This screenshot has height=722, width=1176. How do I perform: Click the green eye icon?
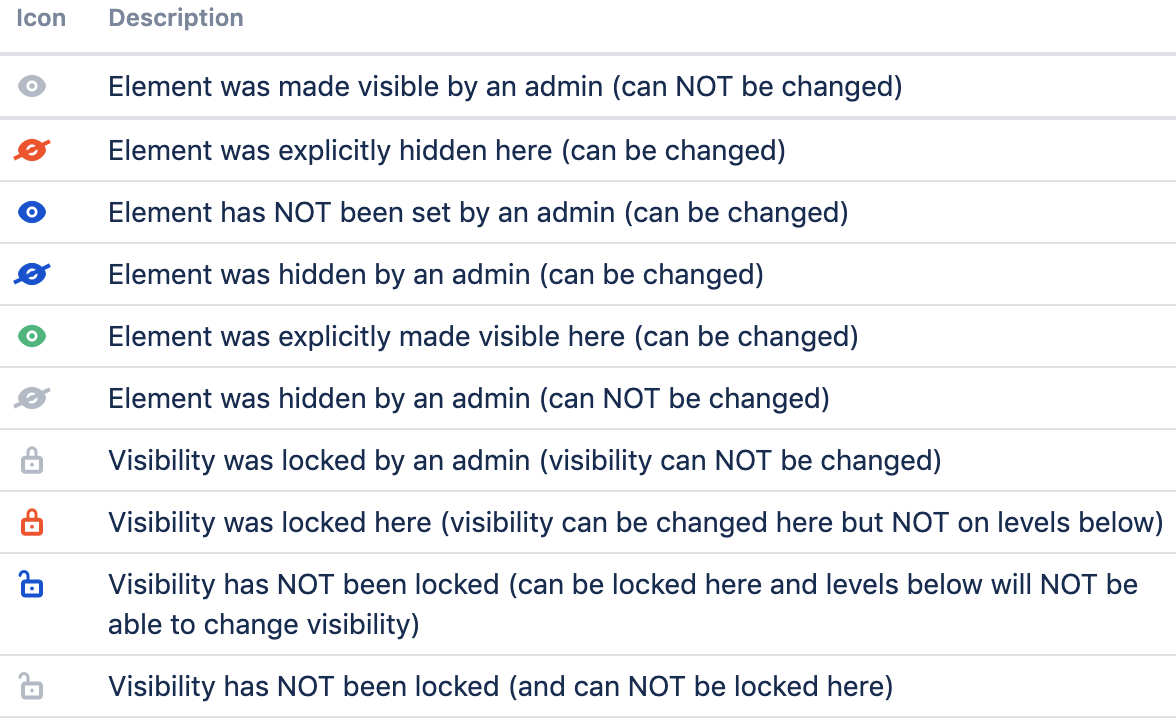pos(32,337)
